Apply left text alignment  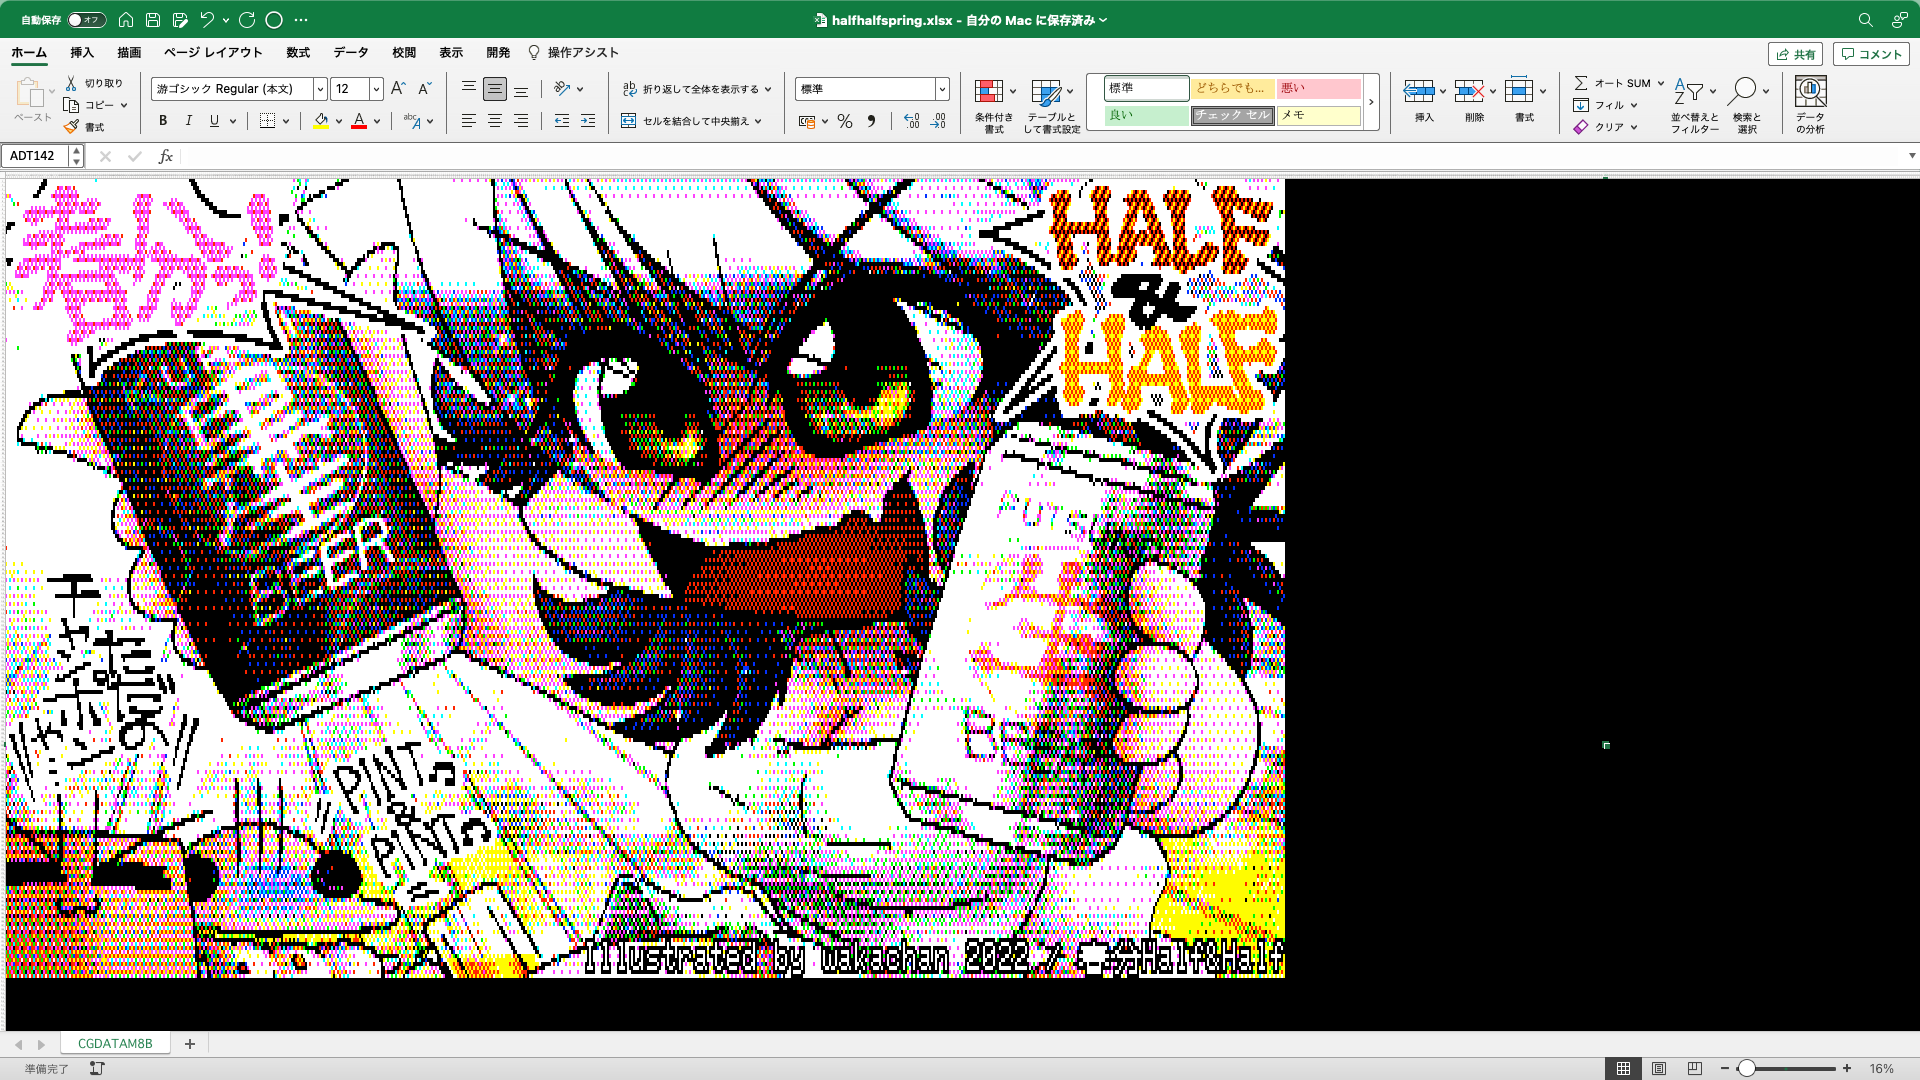pyautogui.click(x=468, y=121)
